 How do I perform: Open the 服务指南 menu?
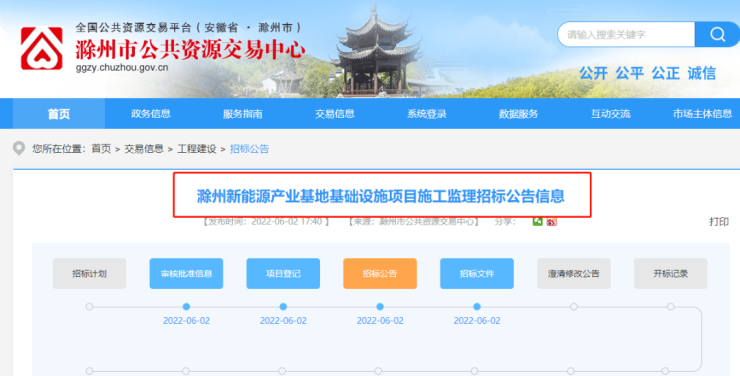click(243, 114)
